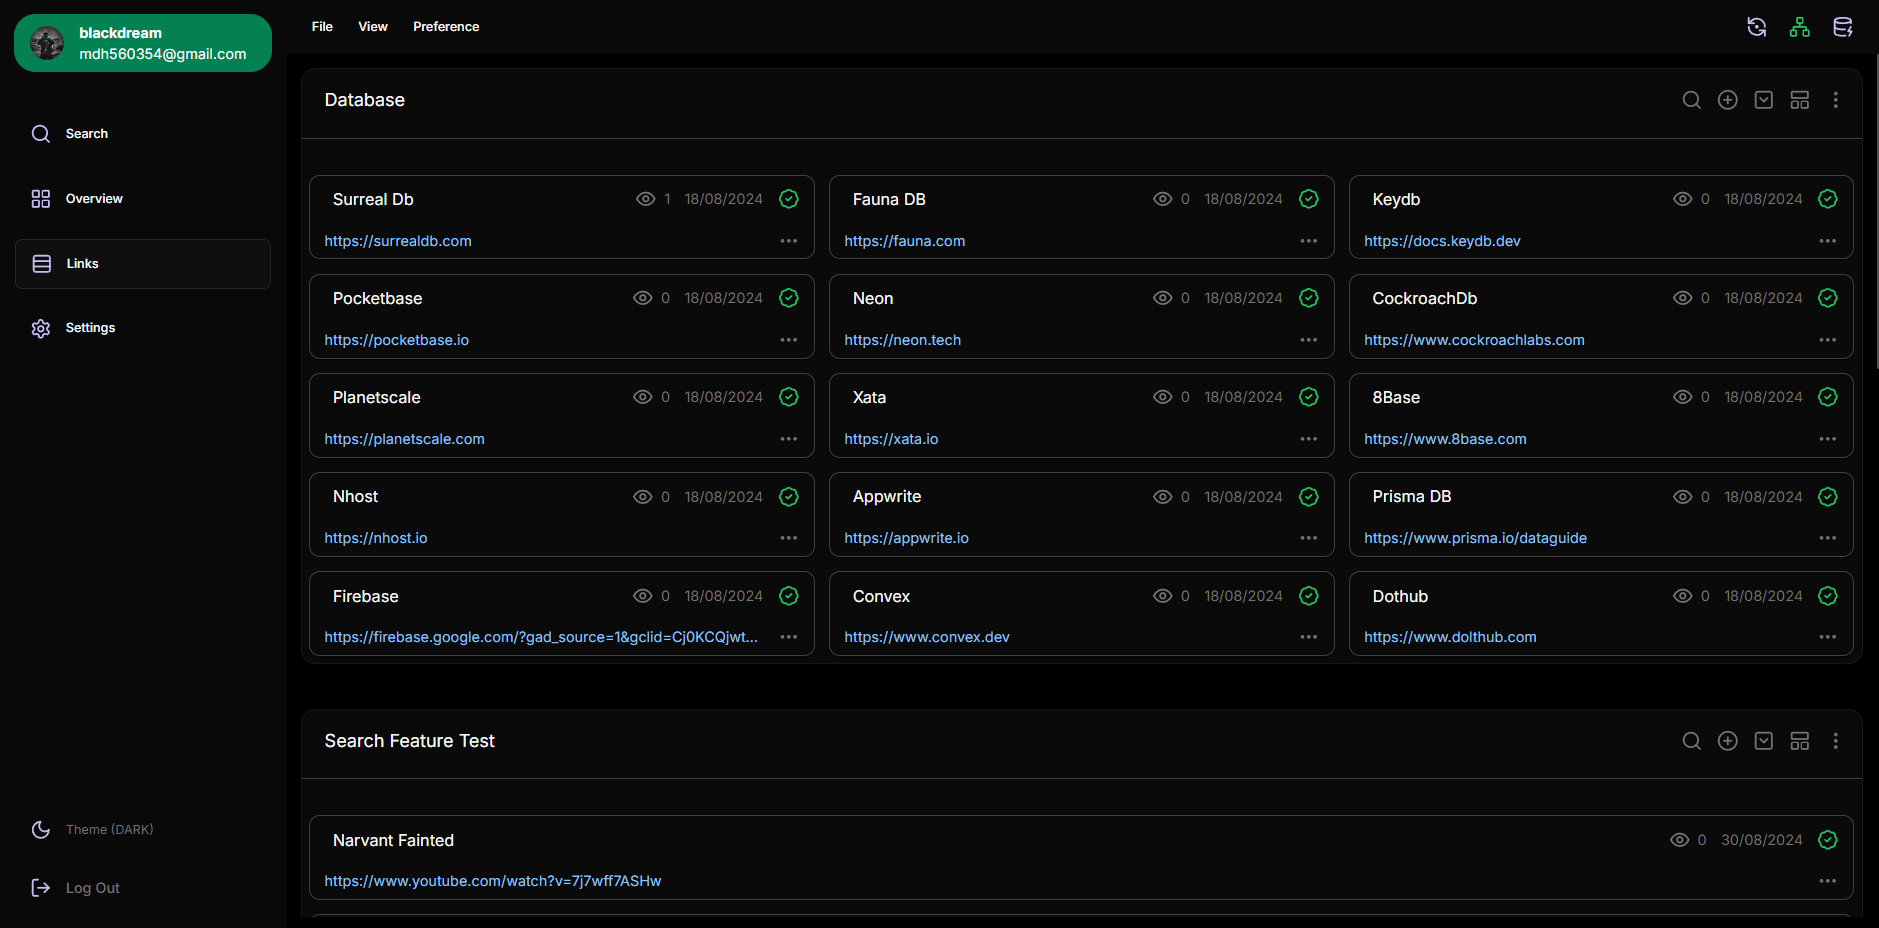Image resolution: width=1879 pixels, height=928 pixels.
Task: Open the Preference menu
Action: pyautogui.click(x=446, y=27)
